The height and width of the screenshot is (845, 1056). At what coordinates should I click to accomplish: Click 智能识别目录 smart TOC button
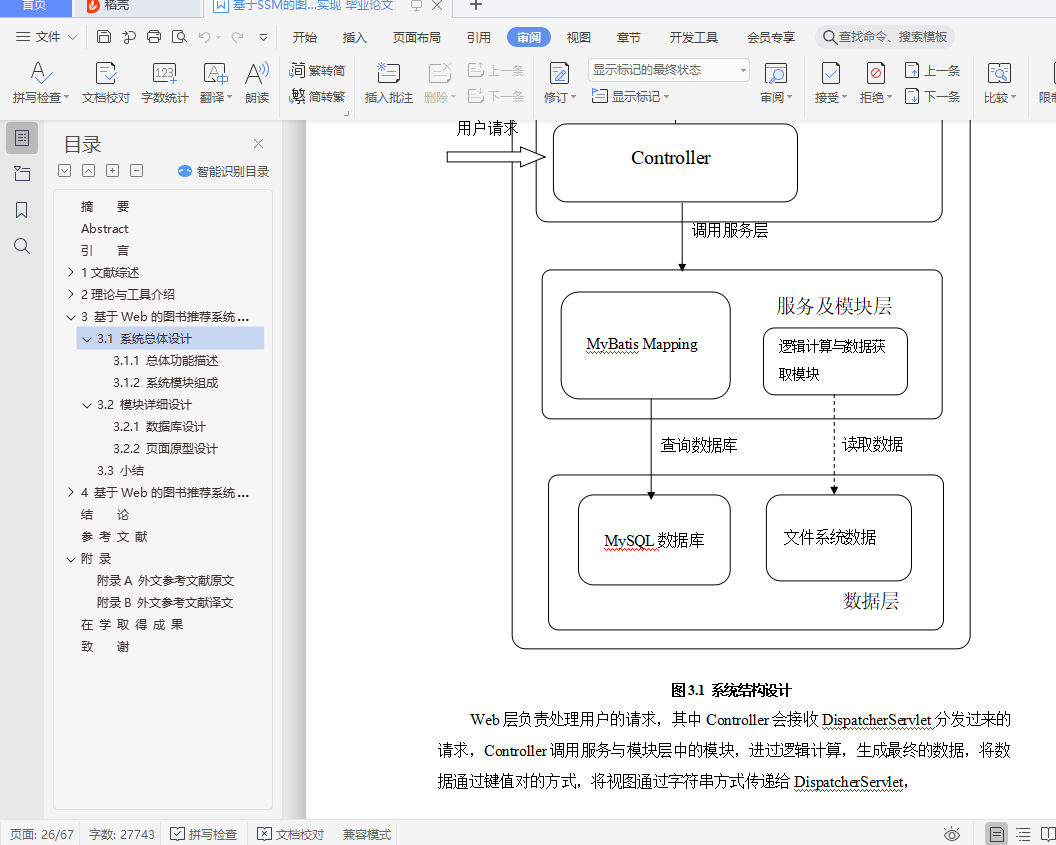click(x=224, y=171)
